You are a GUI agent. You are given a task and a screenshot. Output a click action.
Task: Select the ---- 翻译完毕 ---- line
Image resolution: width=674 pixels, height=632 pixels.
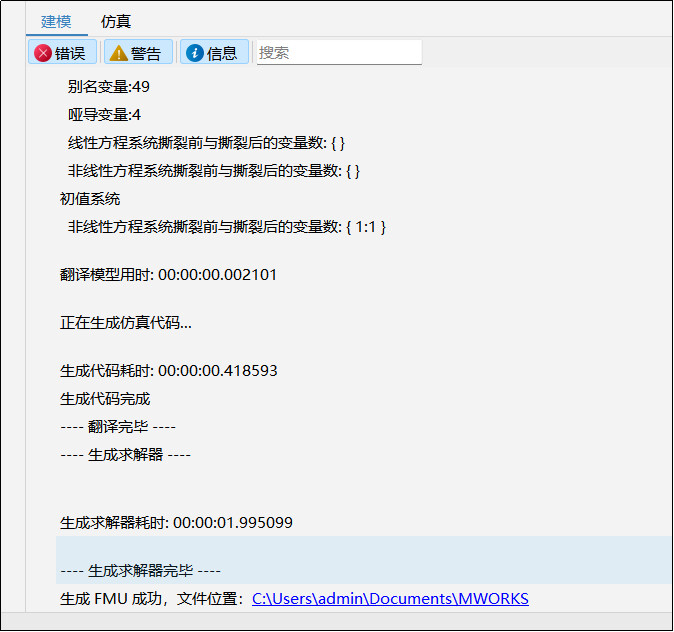click(x=118, y=427)
